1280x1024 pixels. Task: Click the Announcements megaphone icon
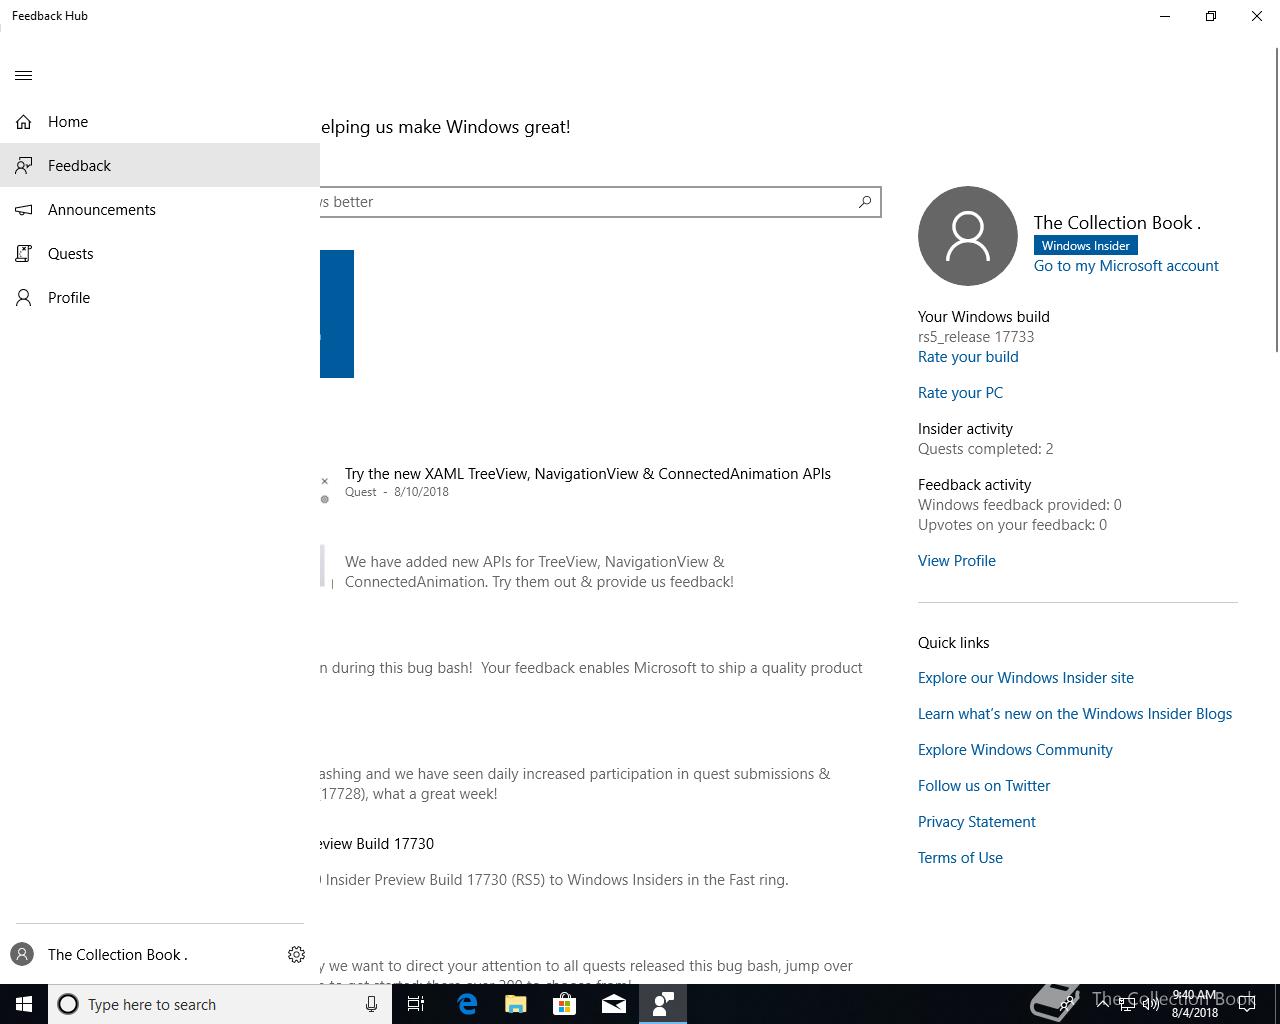(x=24, y=209)
